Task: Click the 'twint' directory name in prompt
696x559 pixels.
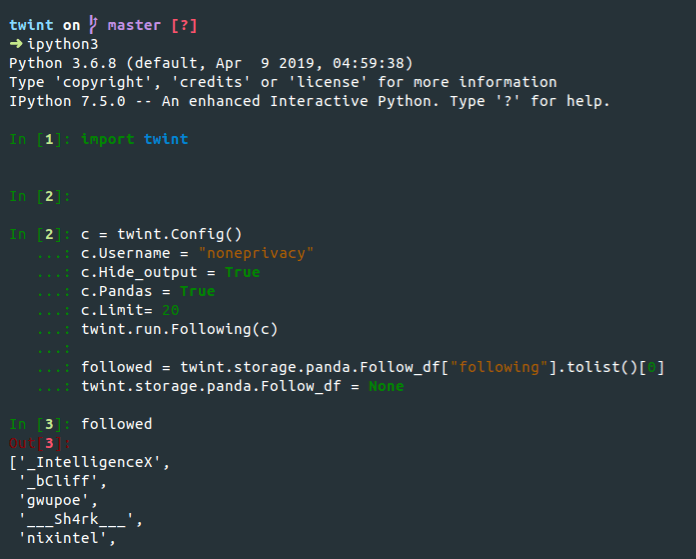Action: point(32,25)
